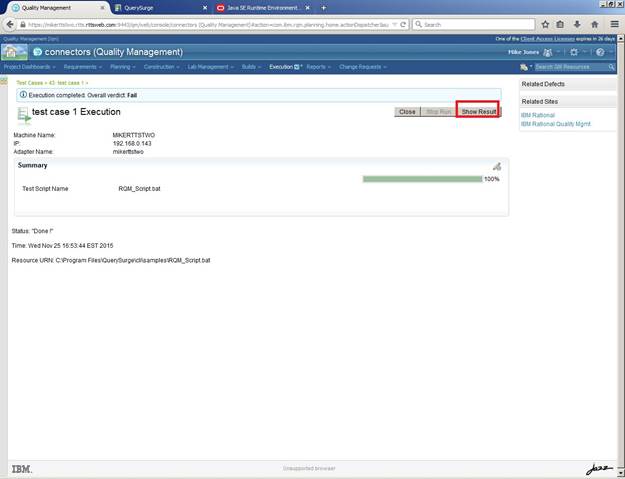Click the site security padlock icon

(x=23, y=25)
